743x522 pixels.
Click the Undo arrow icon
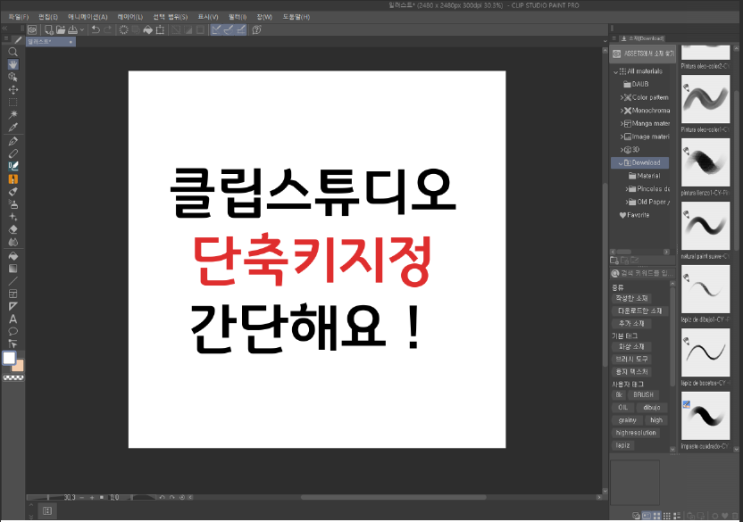pos(95,30)
